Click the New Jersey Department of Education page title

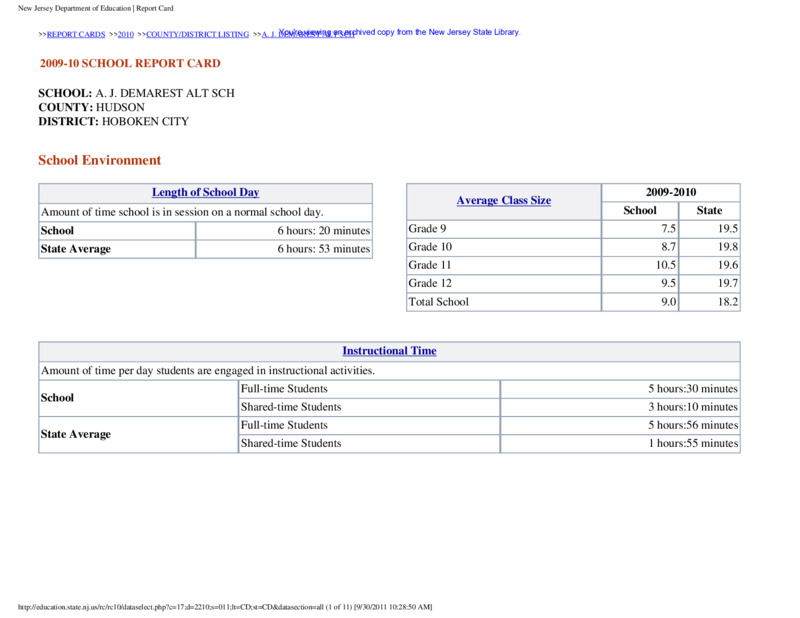click(95, 9)
